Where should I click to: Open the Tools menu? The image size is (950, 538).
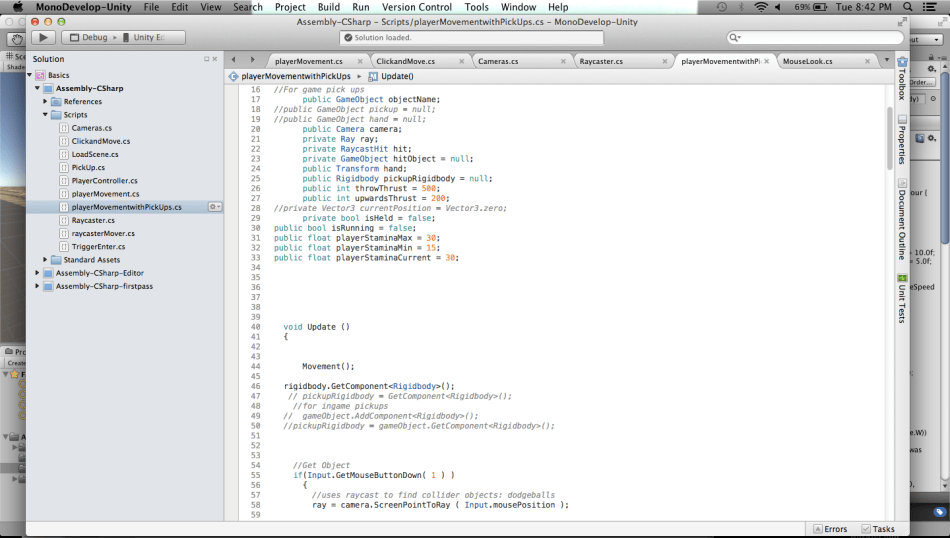point(476,7)
